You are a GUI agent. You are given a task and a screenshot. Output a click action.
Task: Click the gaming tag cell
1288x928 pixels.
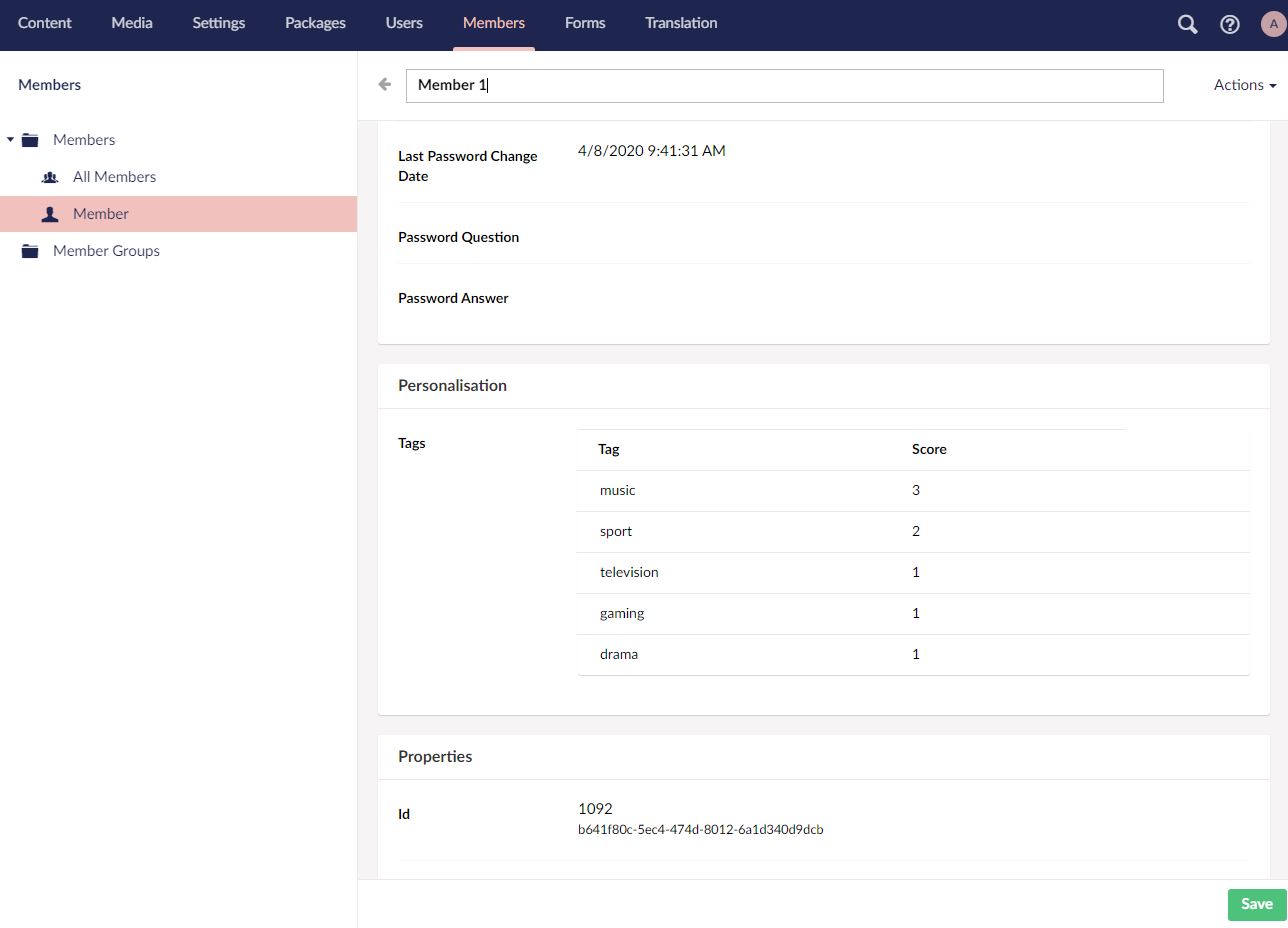(x=622, y=613)
